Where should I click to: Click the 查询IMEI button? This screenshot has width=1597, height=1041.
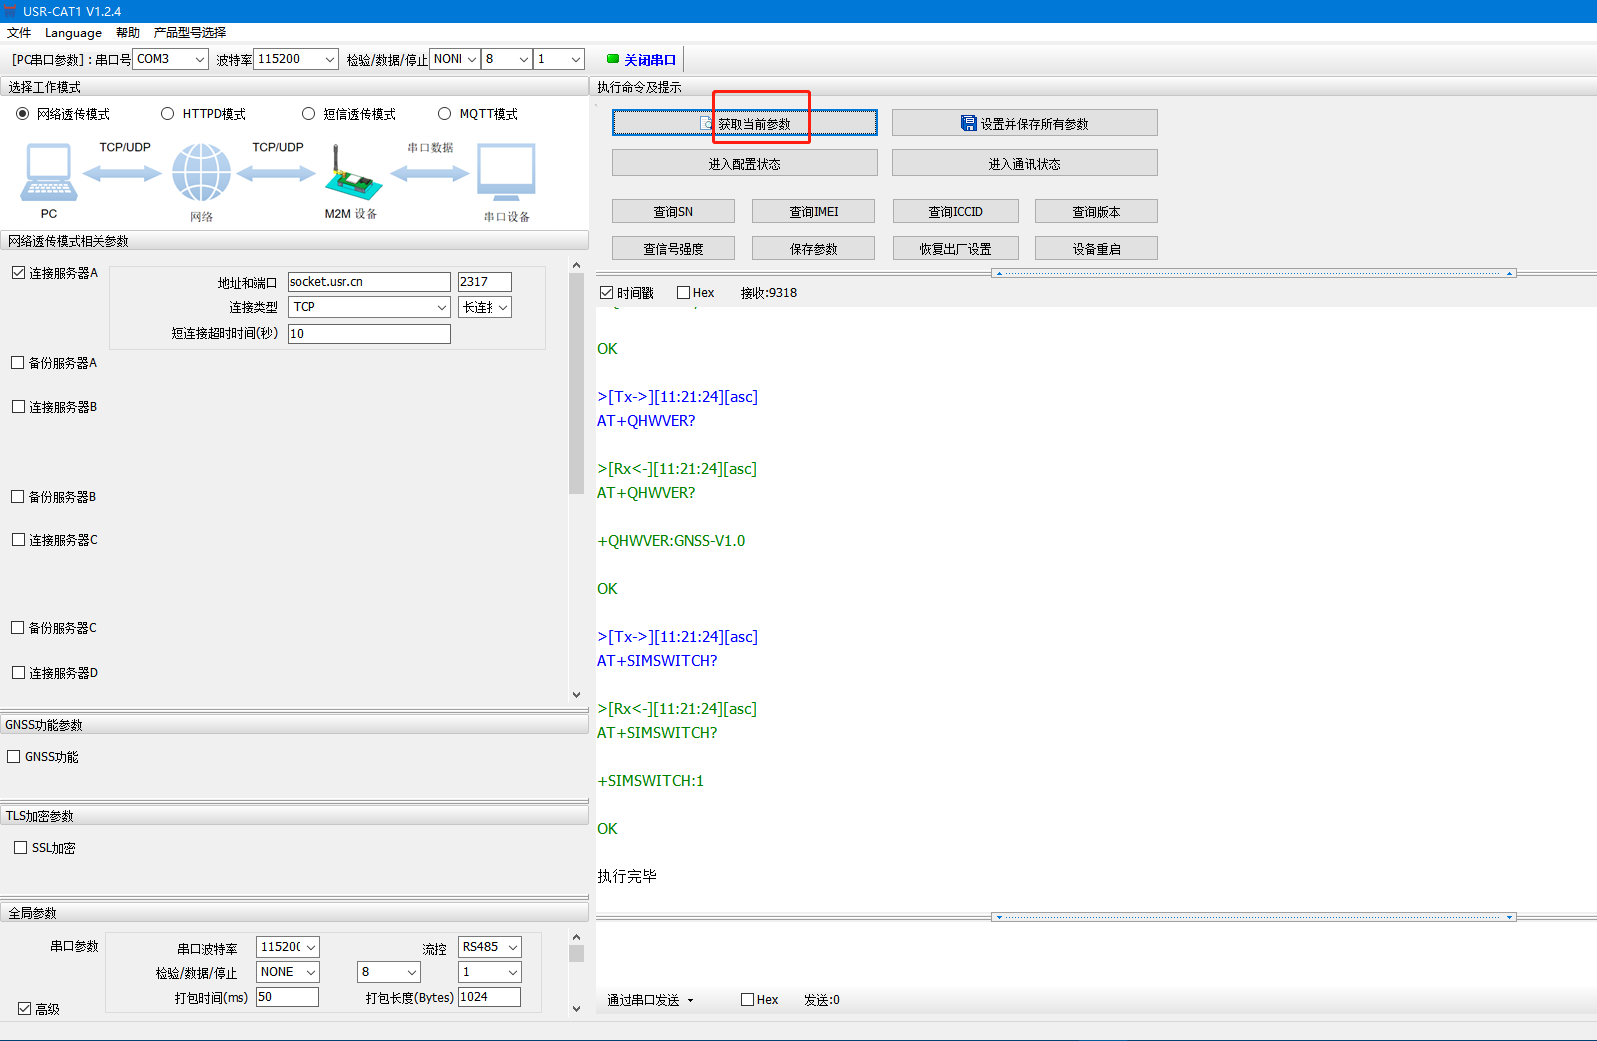tap(813, 212)
